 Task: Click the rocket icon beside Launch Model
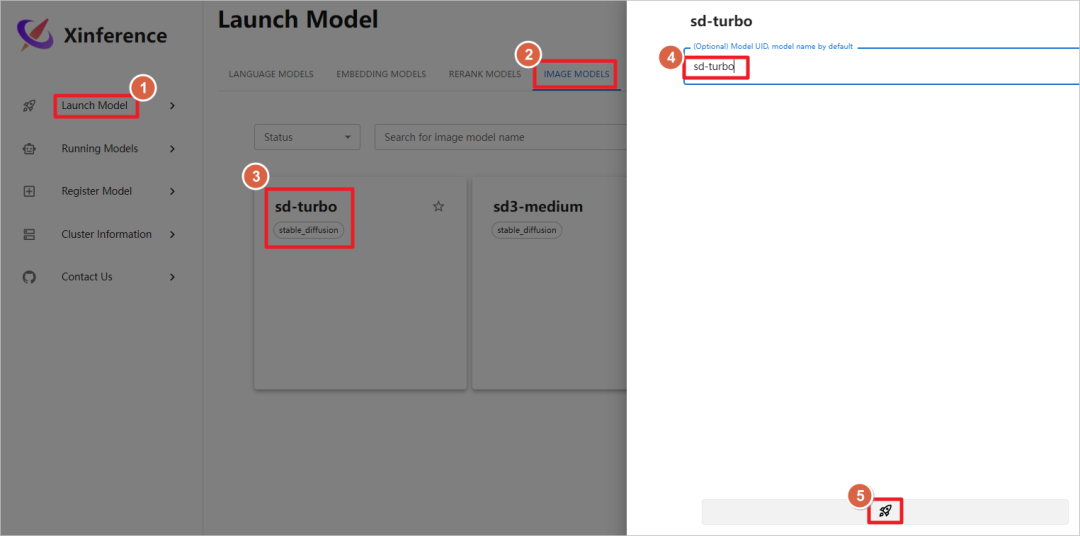29,106
